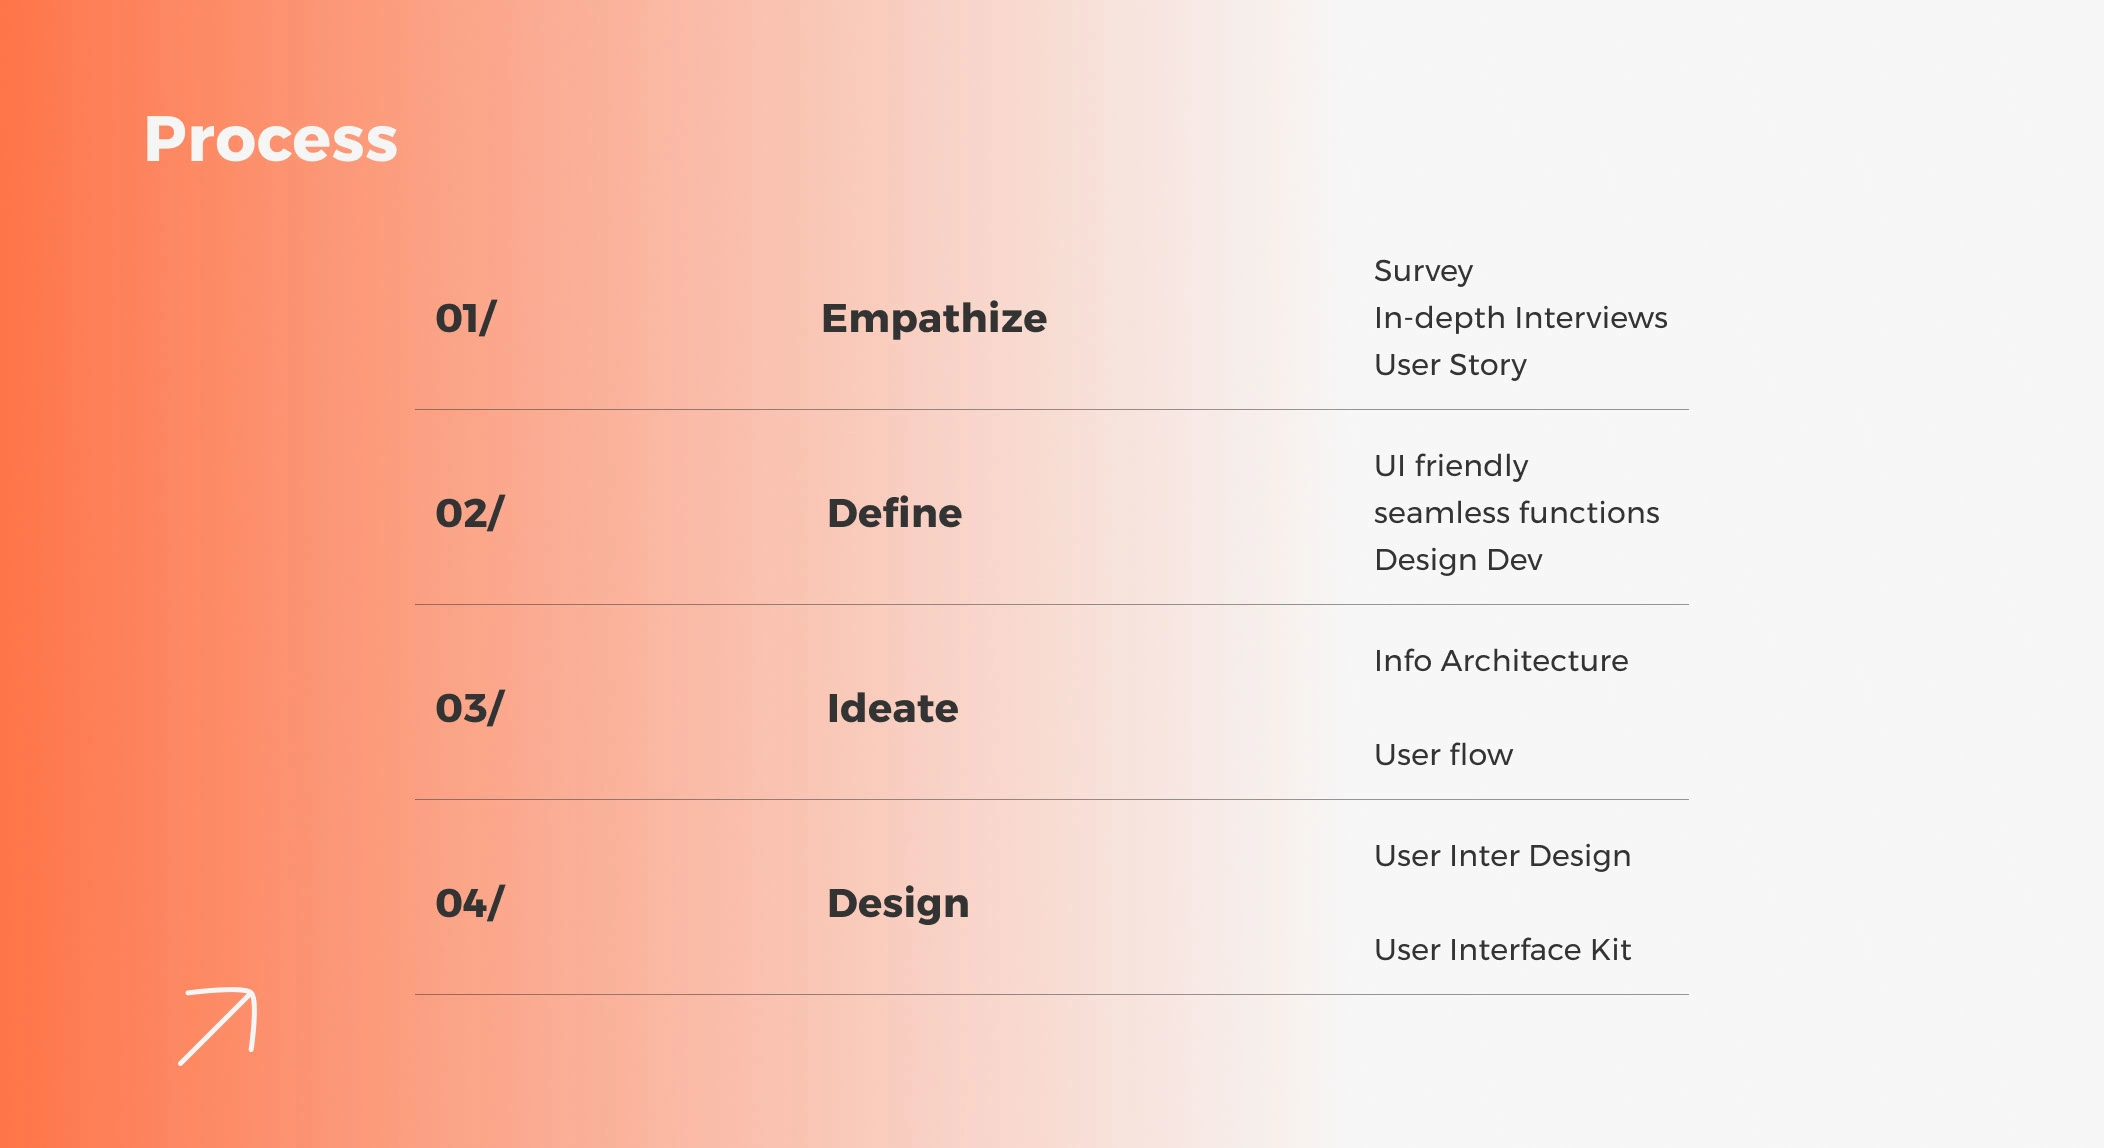Select the seamless functions line

coord(1516,513)
